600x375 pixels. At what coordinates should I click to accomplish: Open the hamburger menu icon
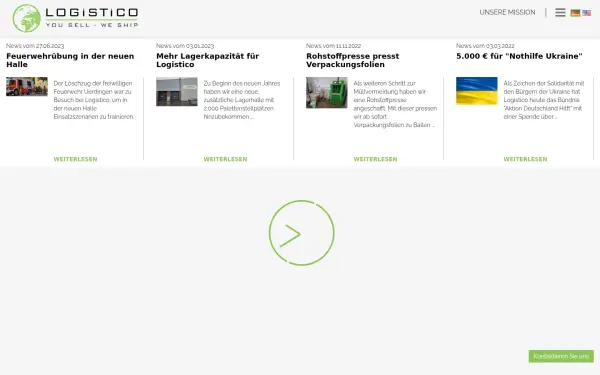pos(560,13)
